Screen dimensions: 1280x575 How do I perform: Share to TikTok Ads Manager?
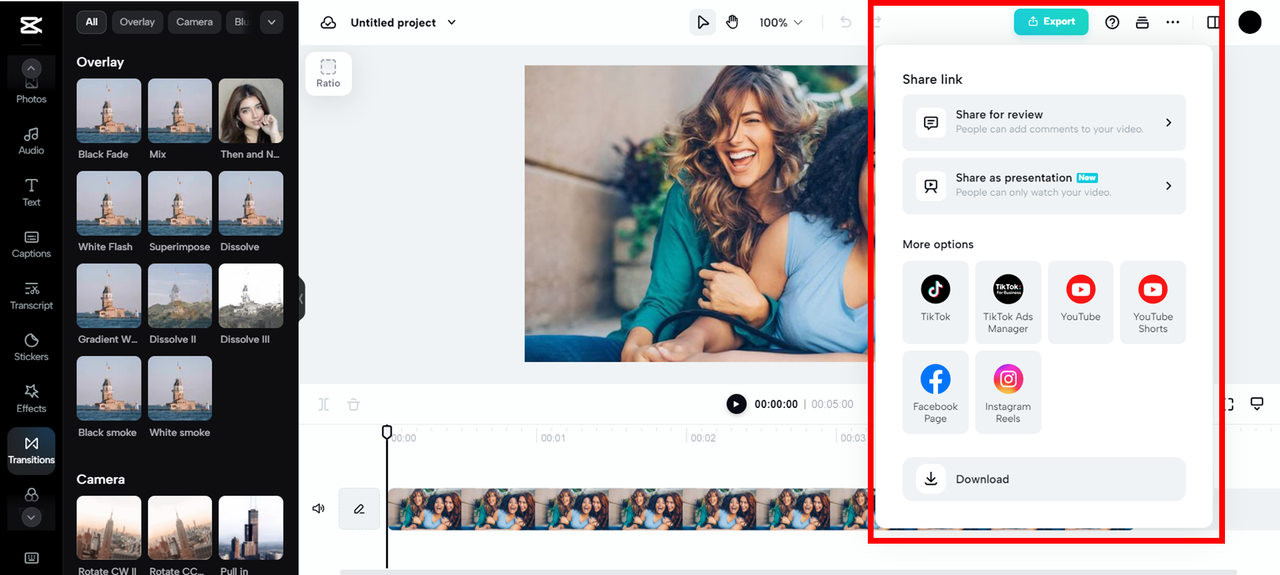1008,302
